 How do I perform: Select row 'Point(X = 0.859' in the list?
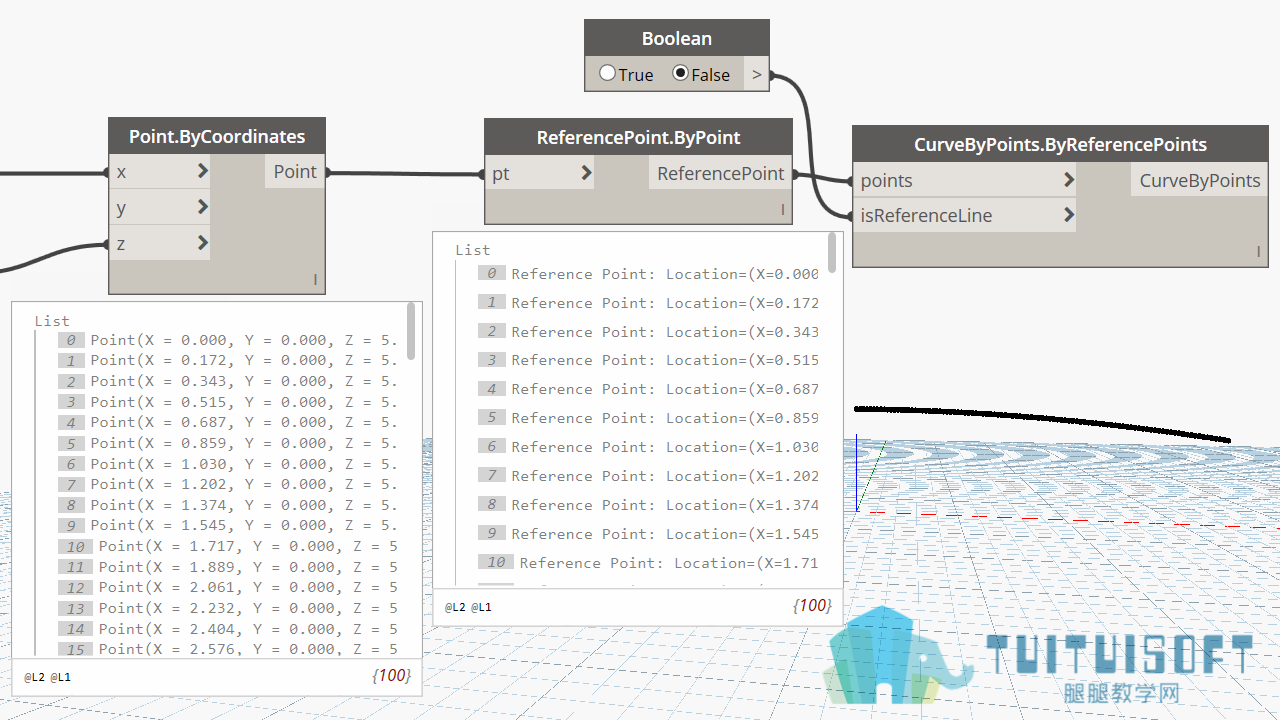tap(227, 443)
